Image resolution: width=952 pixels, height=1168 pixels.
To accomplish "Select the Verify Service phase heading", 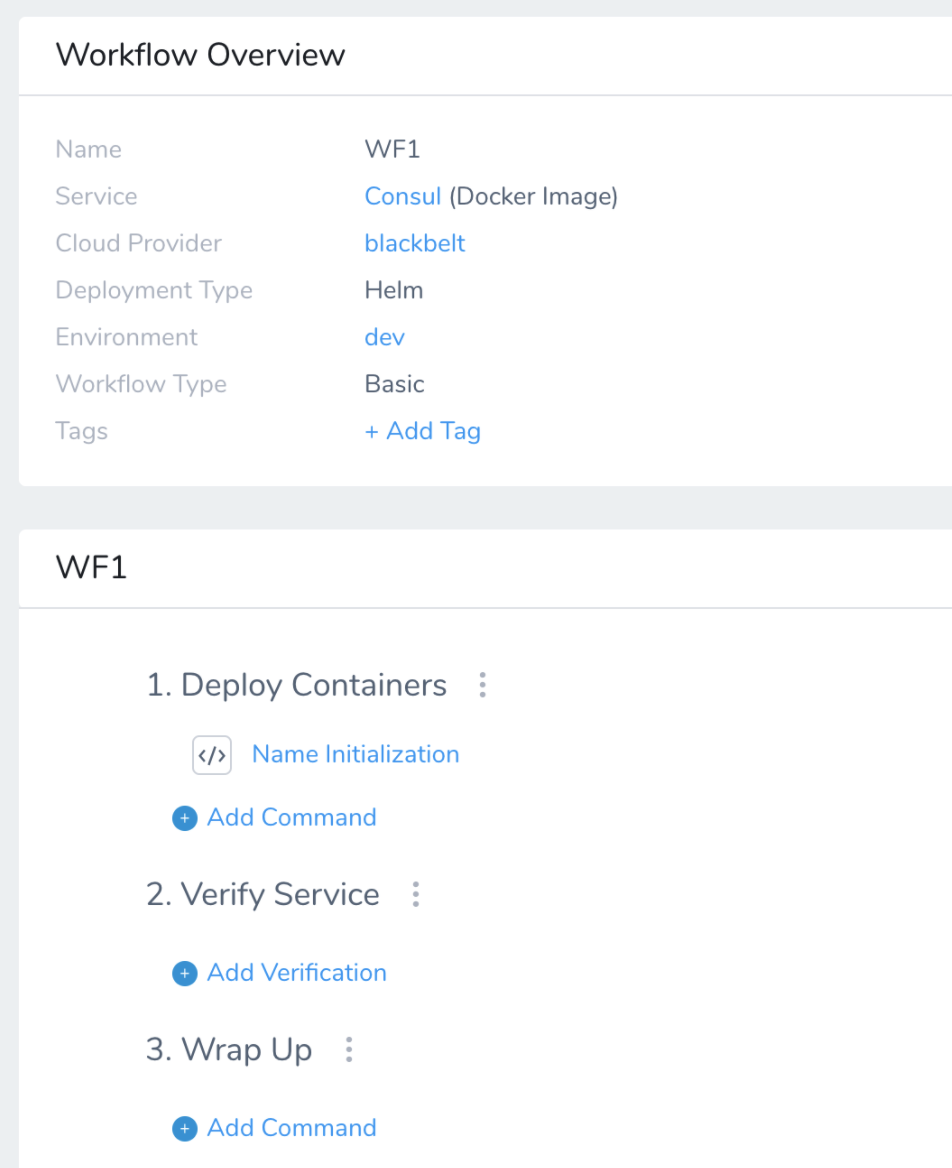I will click(x=263, y=895).
